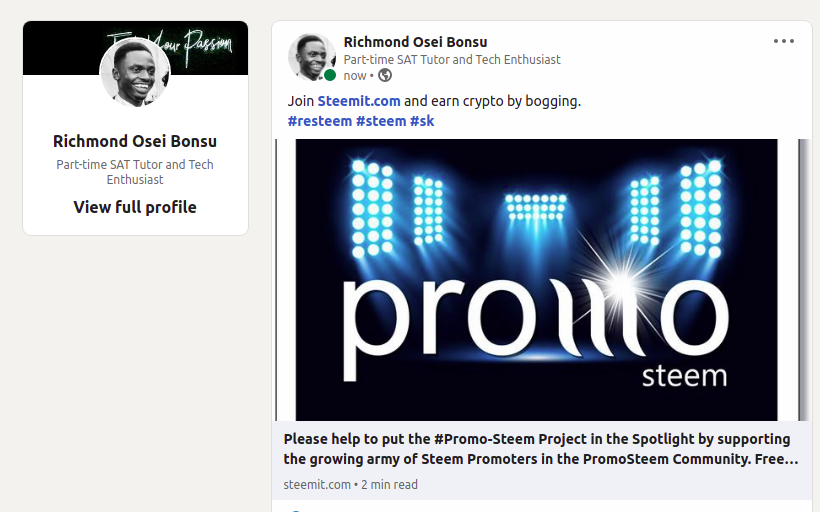Click the post author's SAT Tutor headline
Image resolution: width=820 pixels, height=512 pixels.
452,59
